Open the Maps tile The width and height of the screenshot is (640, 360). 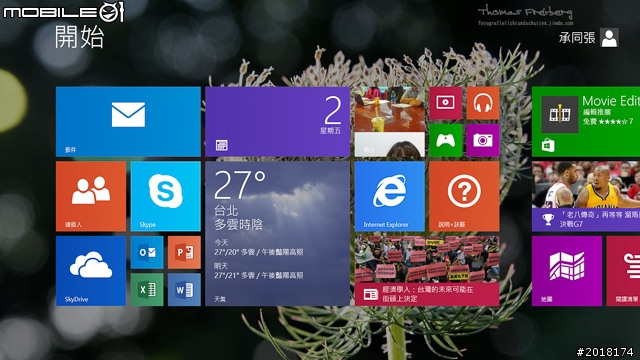tap(567, 271)
